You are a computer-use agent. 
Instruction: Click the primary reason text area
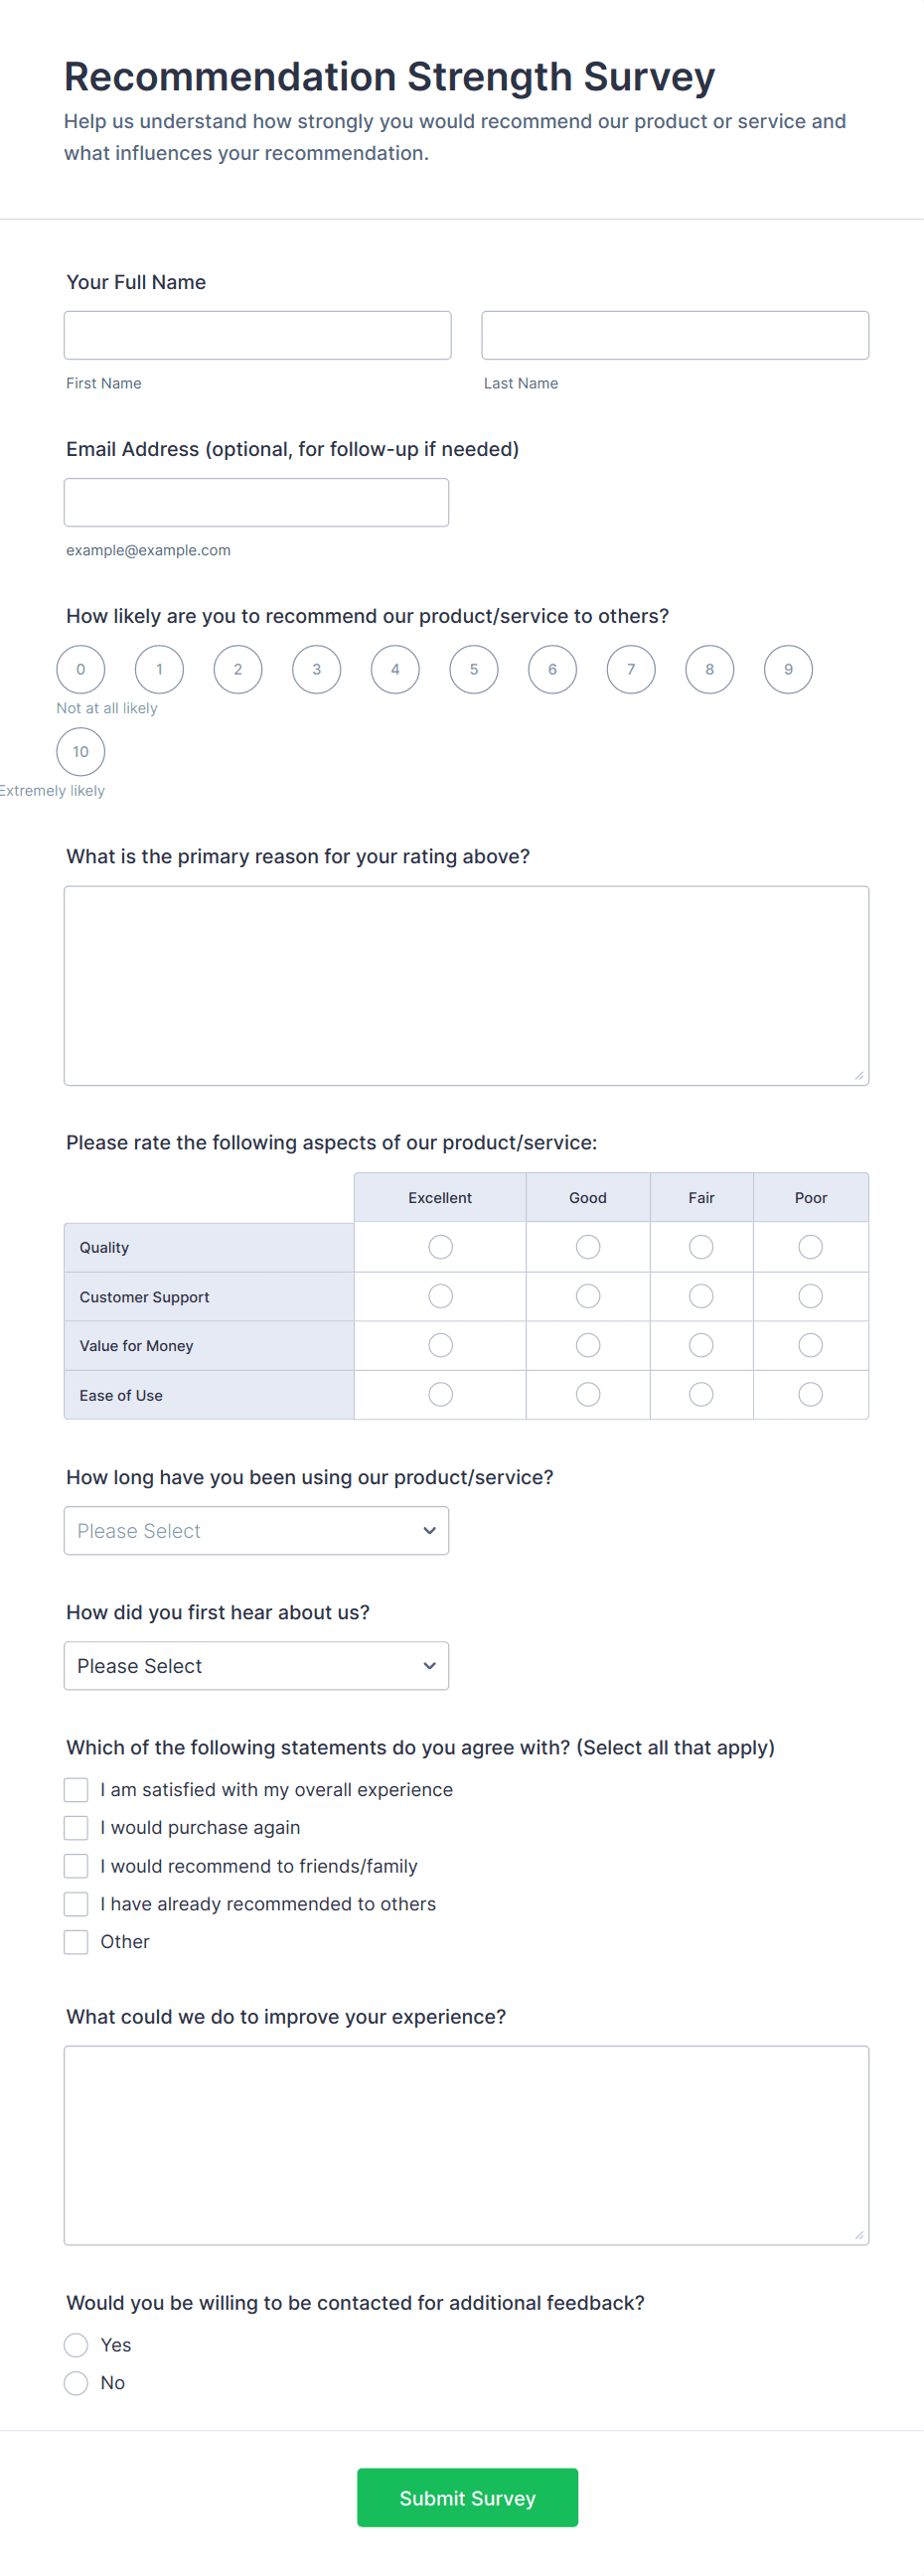[466, 985]
